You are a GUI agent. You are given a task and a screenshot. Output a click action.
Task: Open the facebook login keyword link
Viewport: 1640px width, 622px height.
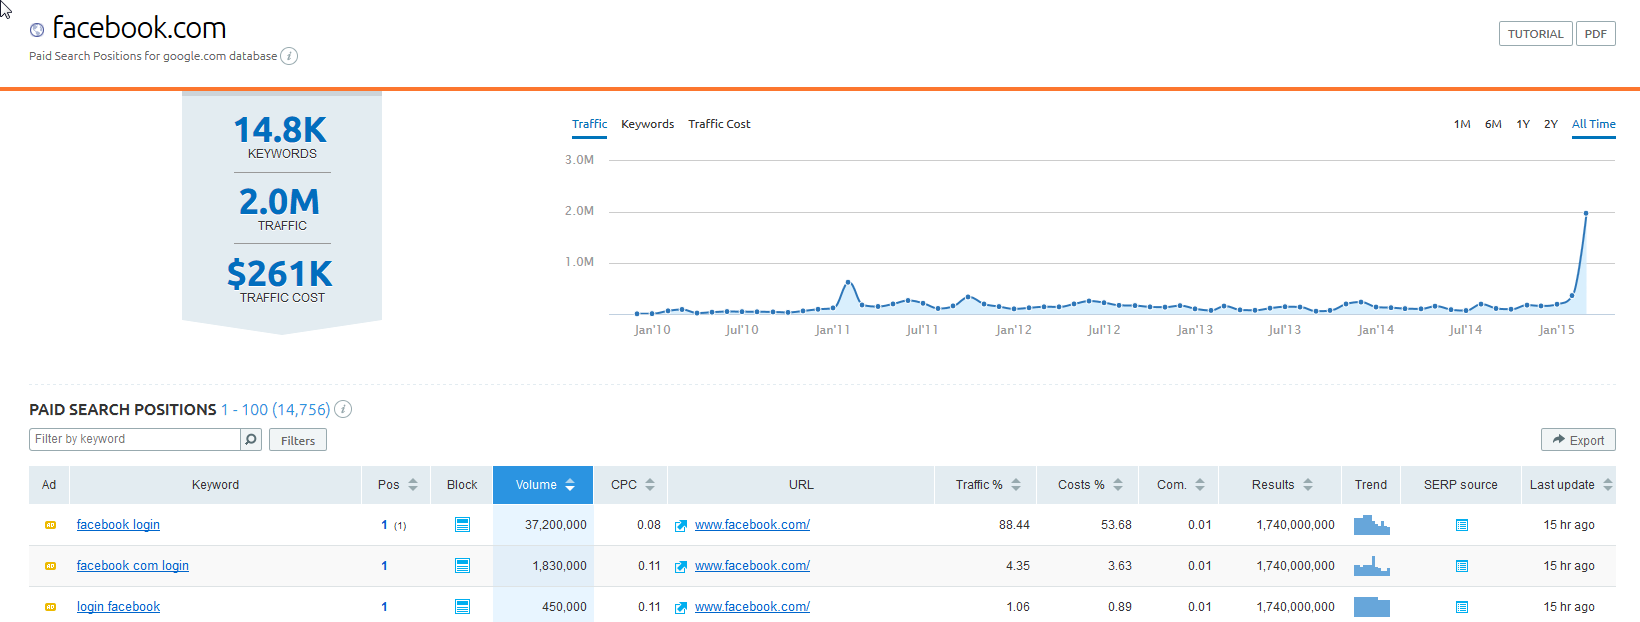[118, 525]
